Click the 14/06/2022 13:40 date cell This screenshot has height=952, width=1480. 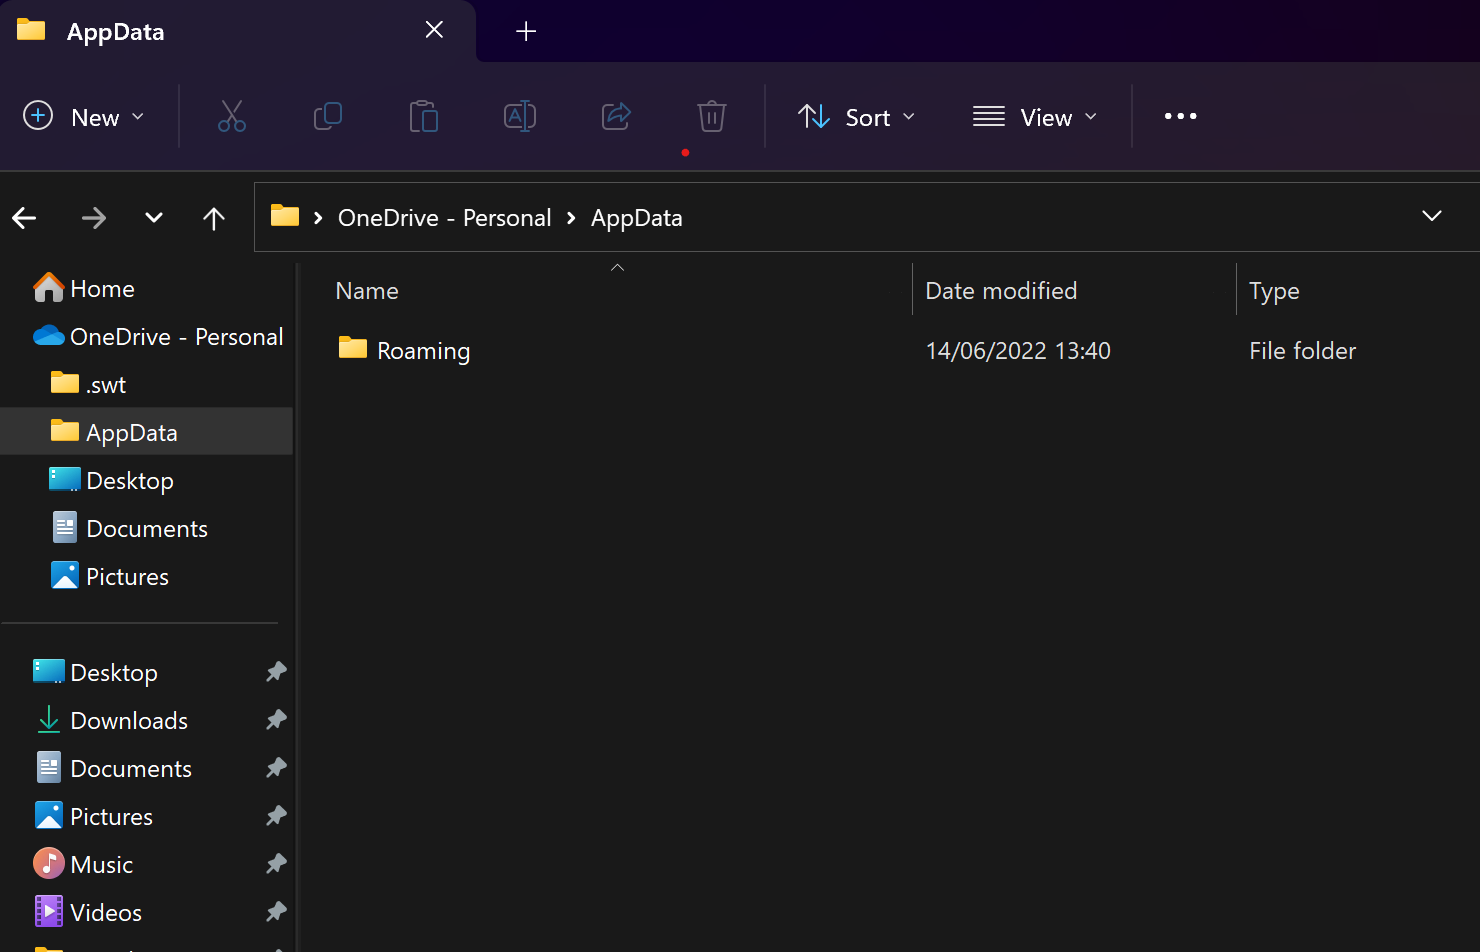pos(1018,351)
